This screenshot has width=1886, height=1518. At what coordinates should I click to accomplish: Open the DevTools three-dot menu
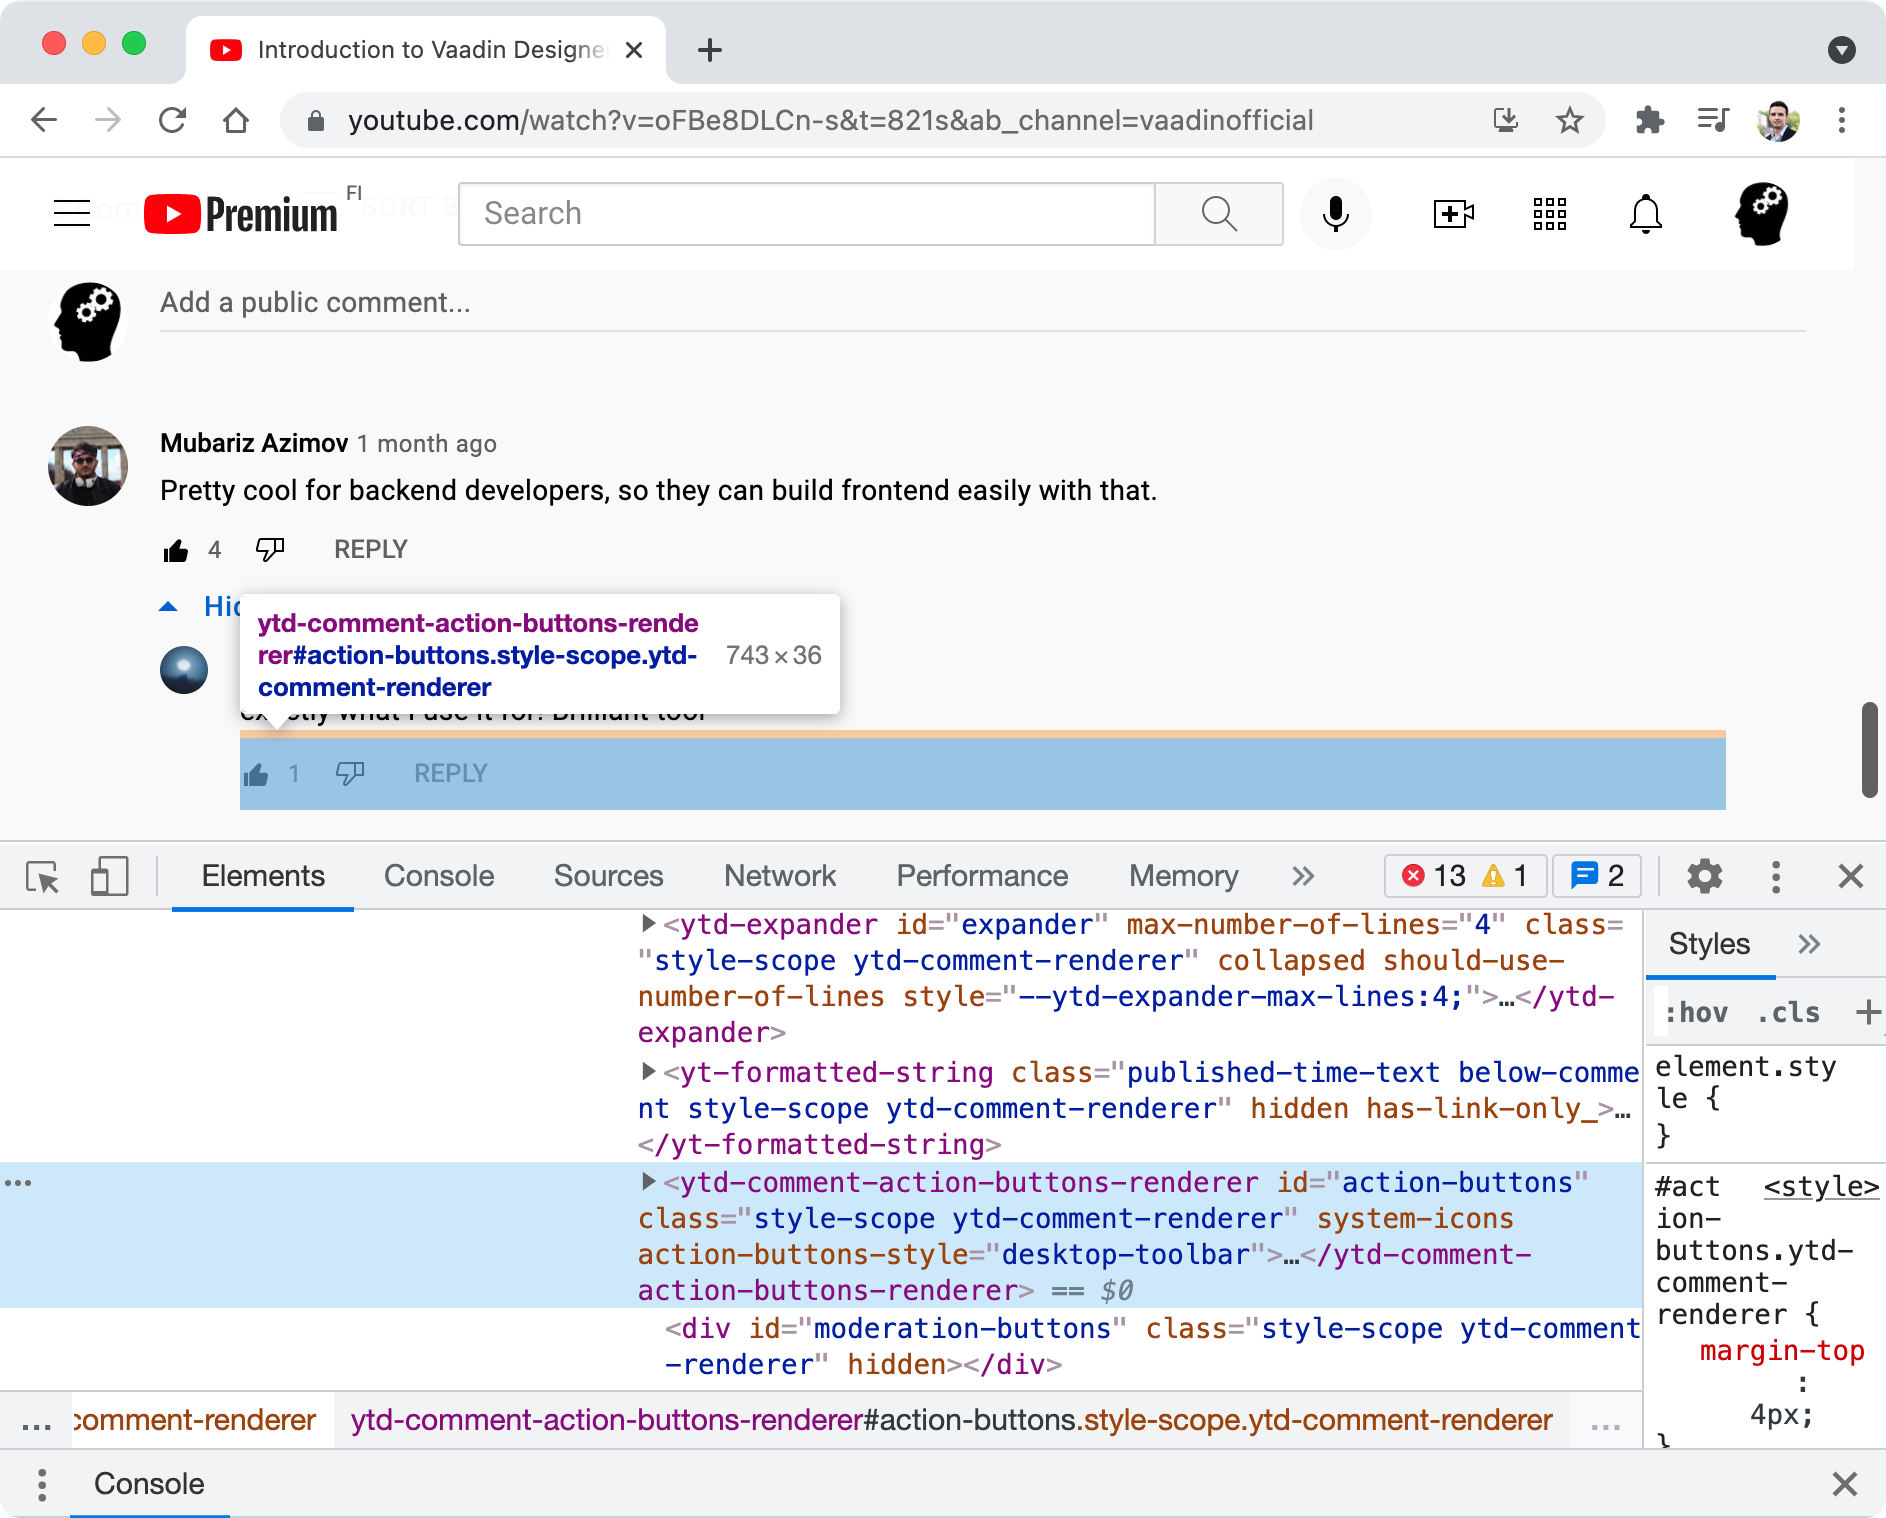coord(1776,876)
